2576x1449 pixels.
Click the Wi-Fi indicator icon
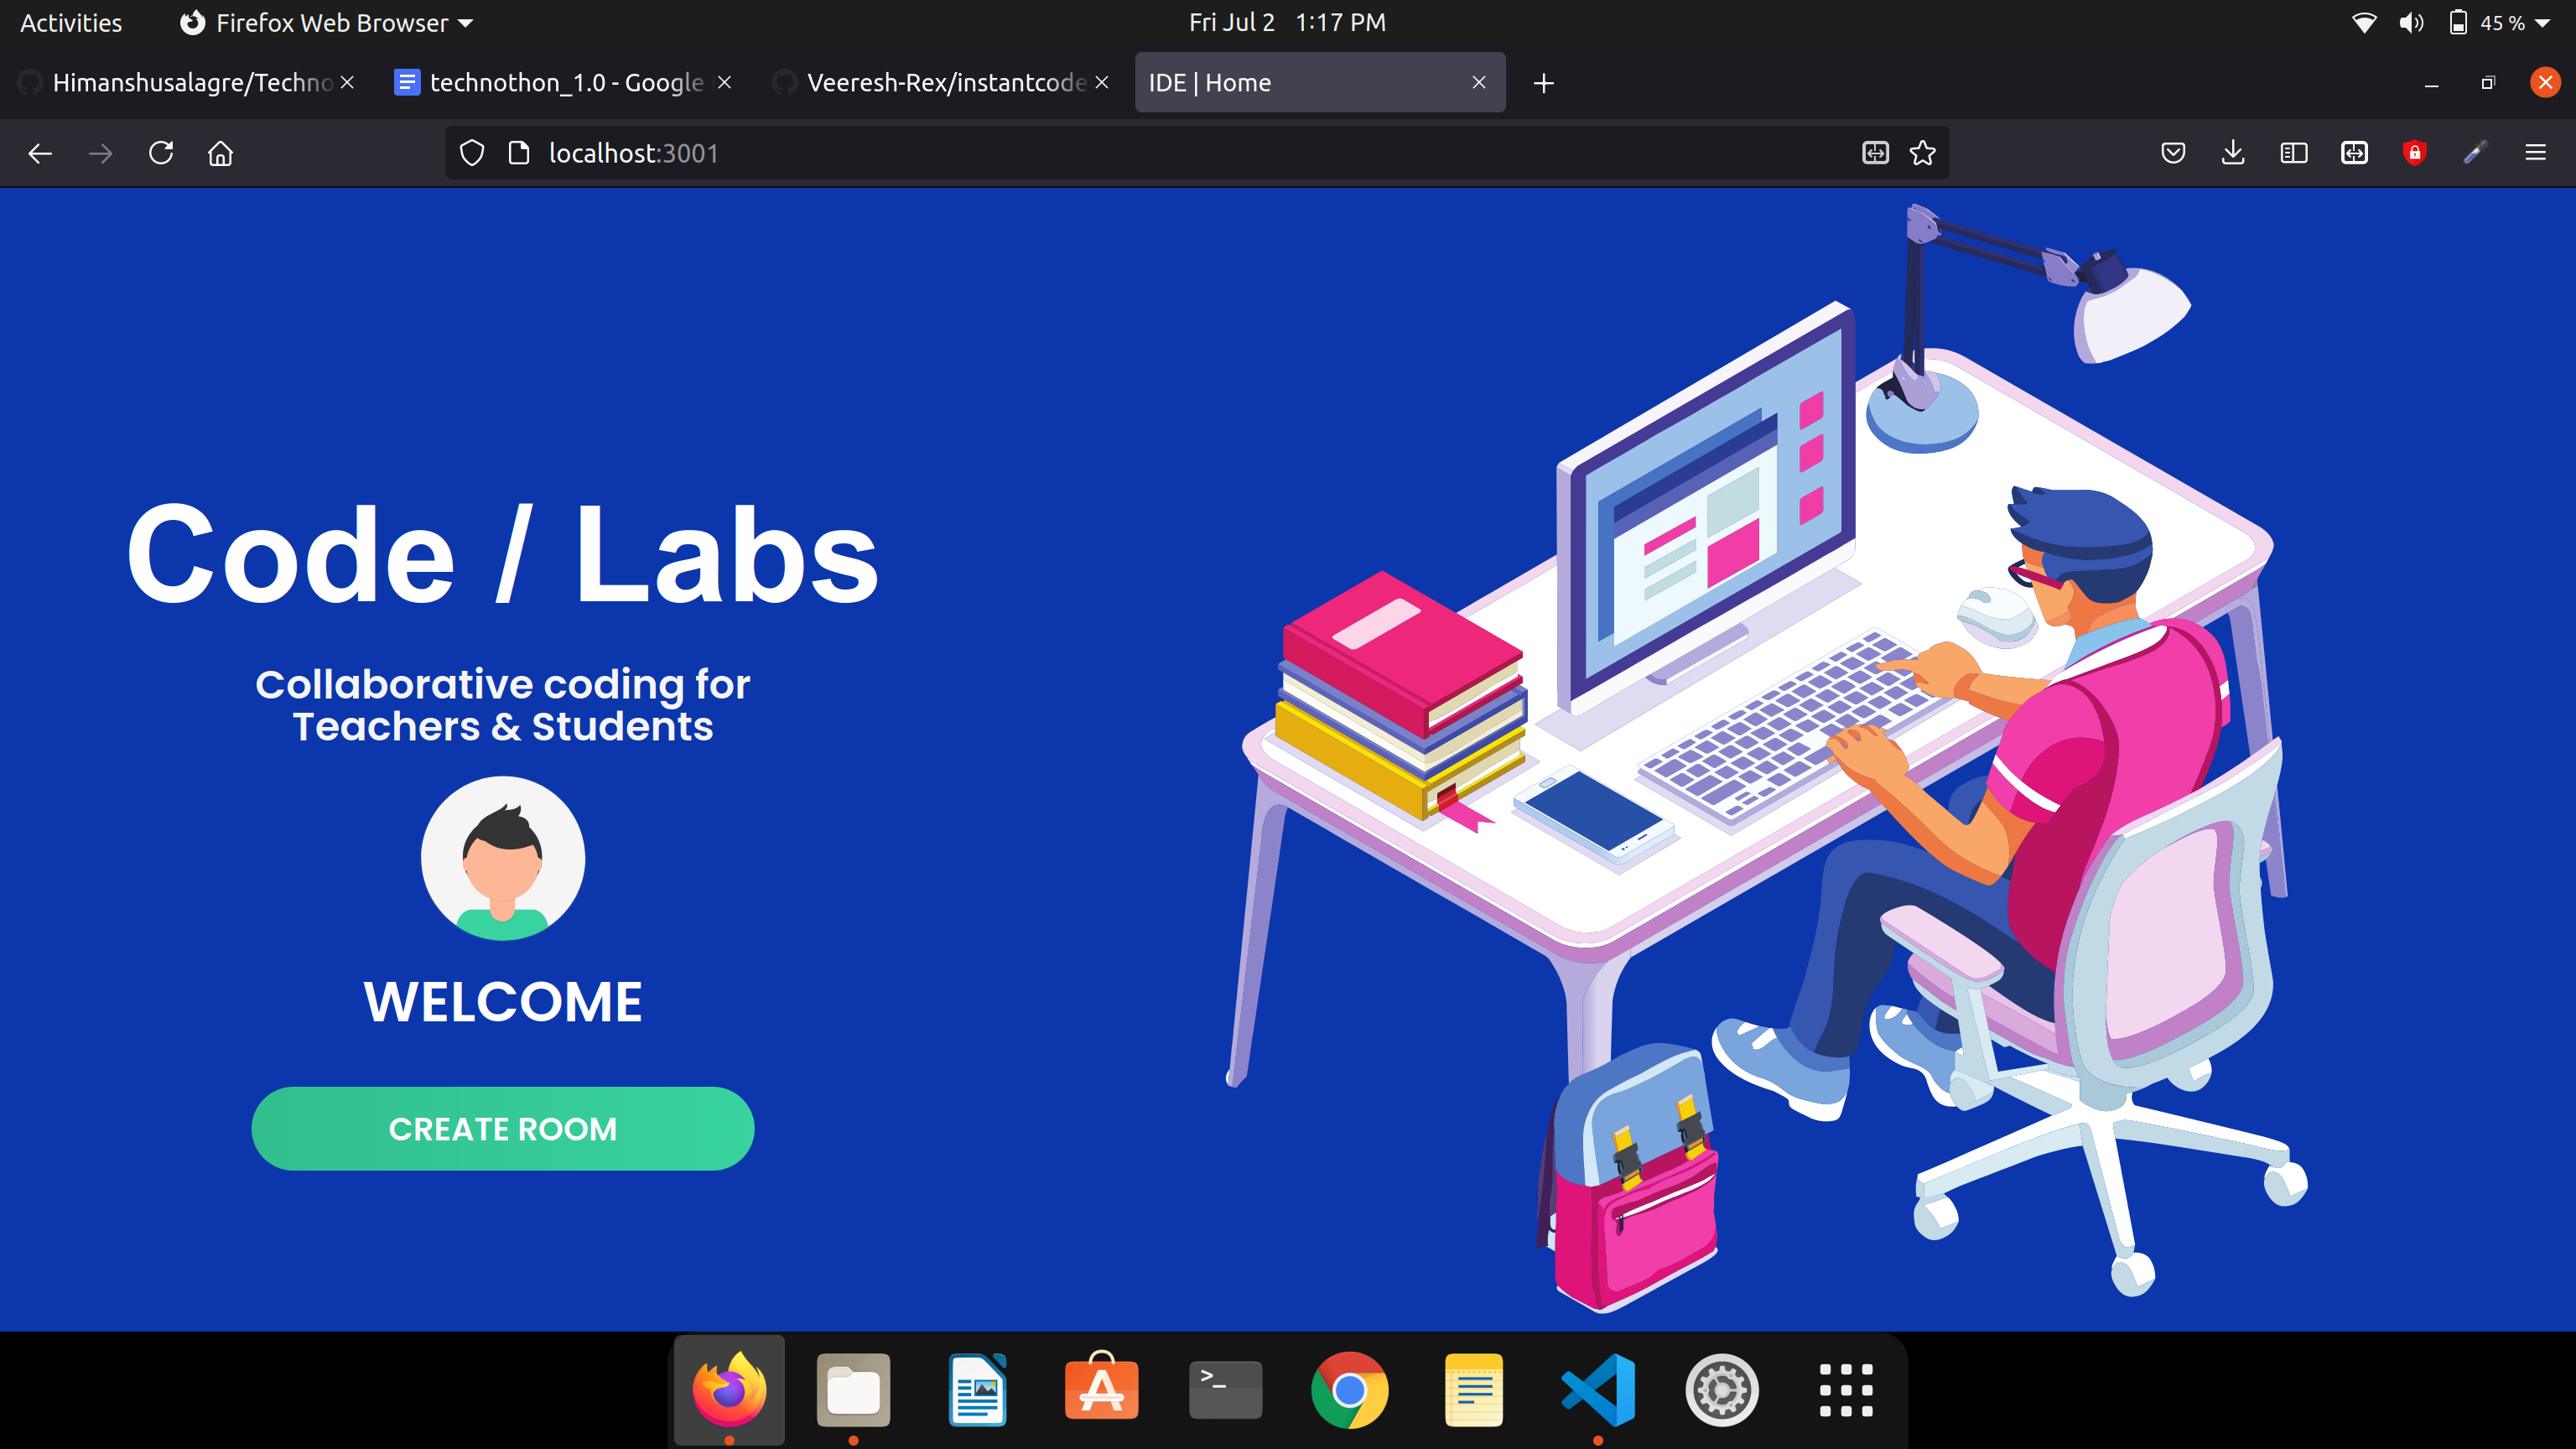(2364, 22)
